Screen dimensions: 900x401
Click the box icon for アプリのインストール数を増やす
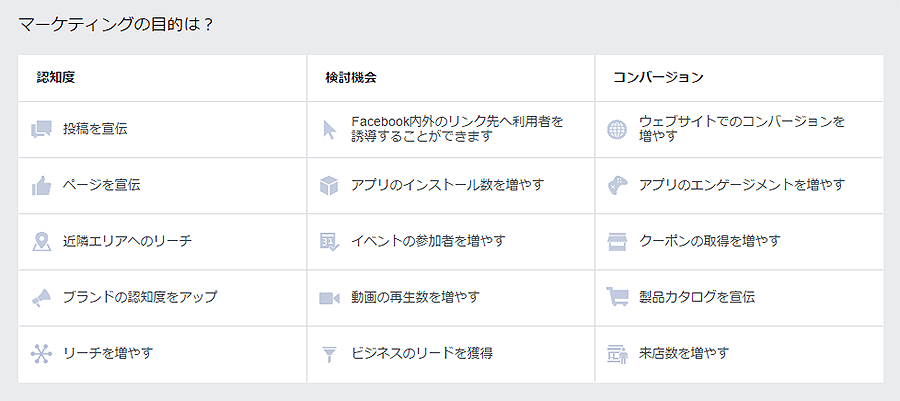click(329, 186)
